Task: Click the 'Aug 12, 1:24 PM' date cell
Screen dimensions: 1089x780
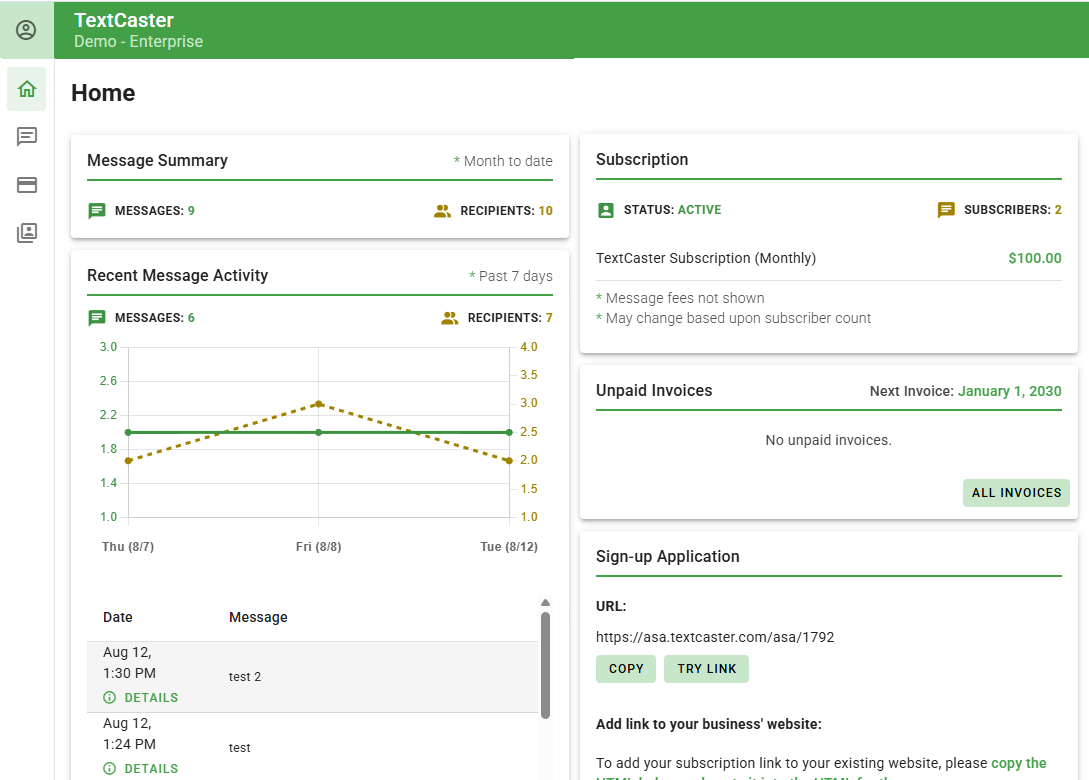Action: point(129,733)
